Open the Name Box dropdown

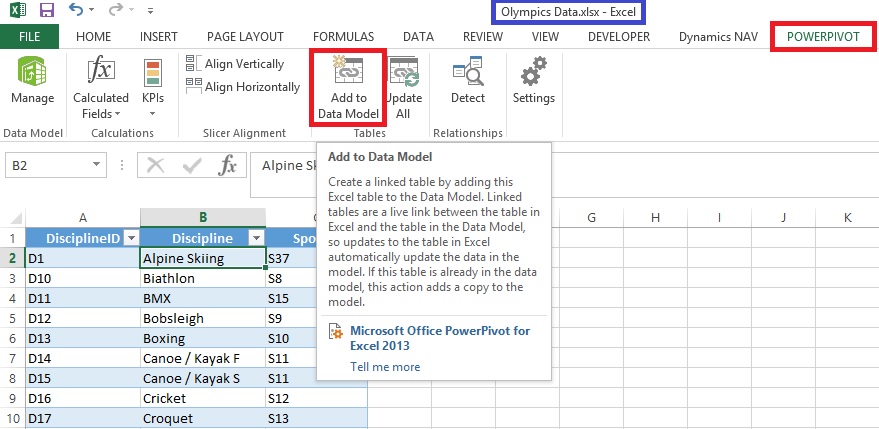coord(96,165)
